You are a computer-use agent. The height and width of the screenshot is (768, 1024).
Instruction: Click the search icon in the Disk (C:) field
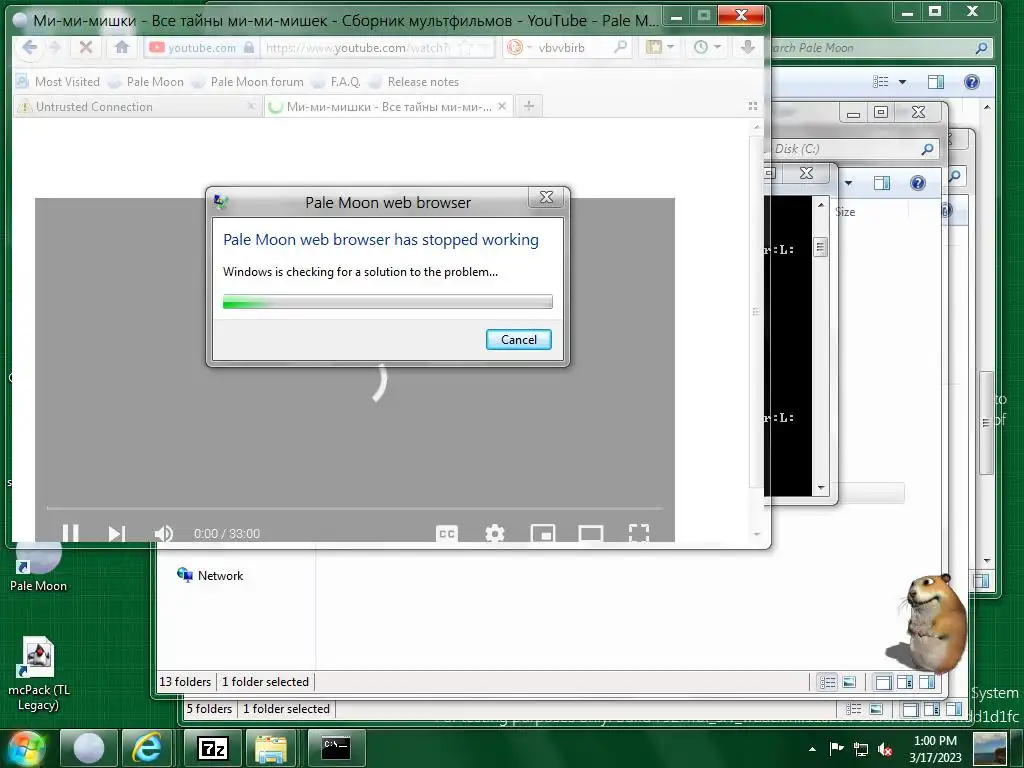(927, 149)
